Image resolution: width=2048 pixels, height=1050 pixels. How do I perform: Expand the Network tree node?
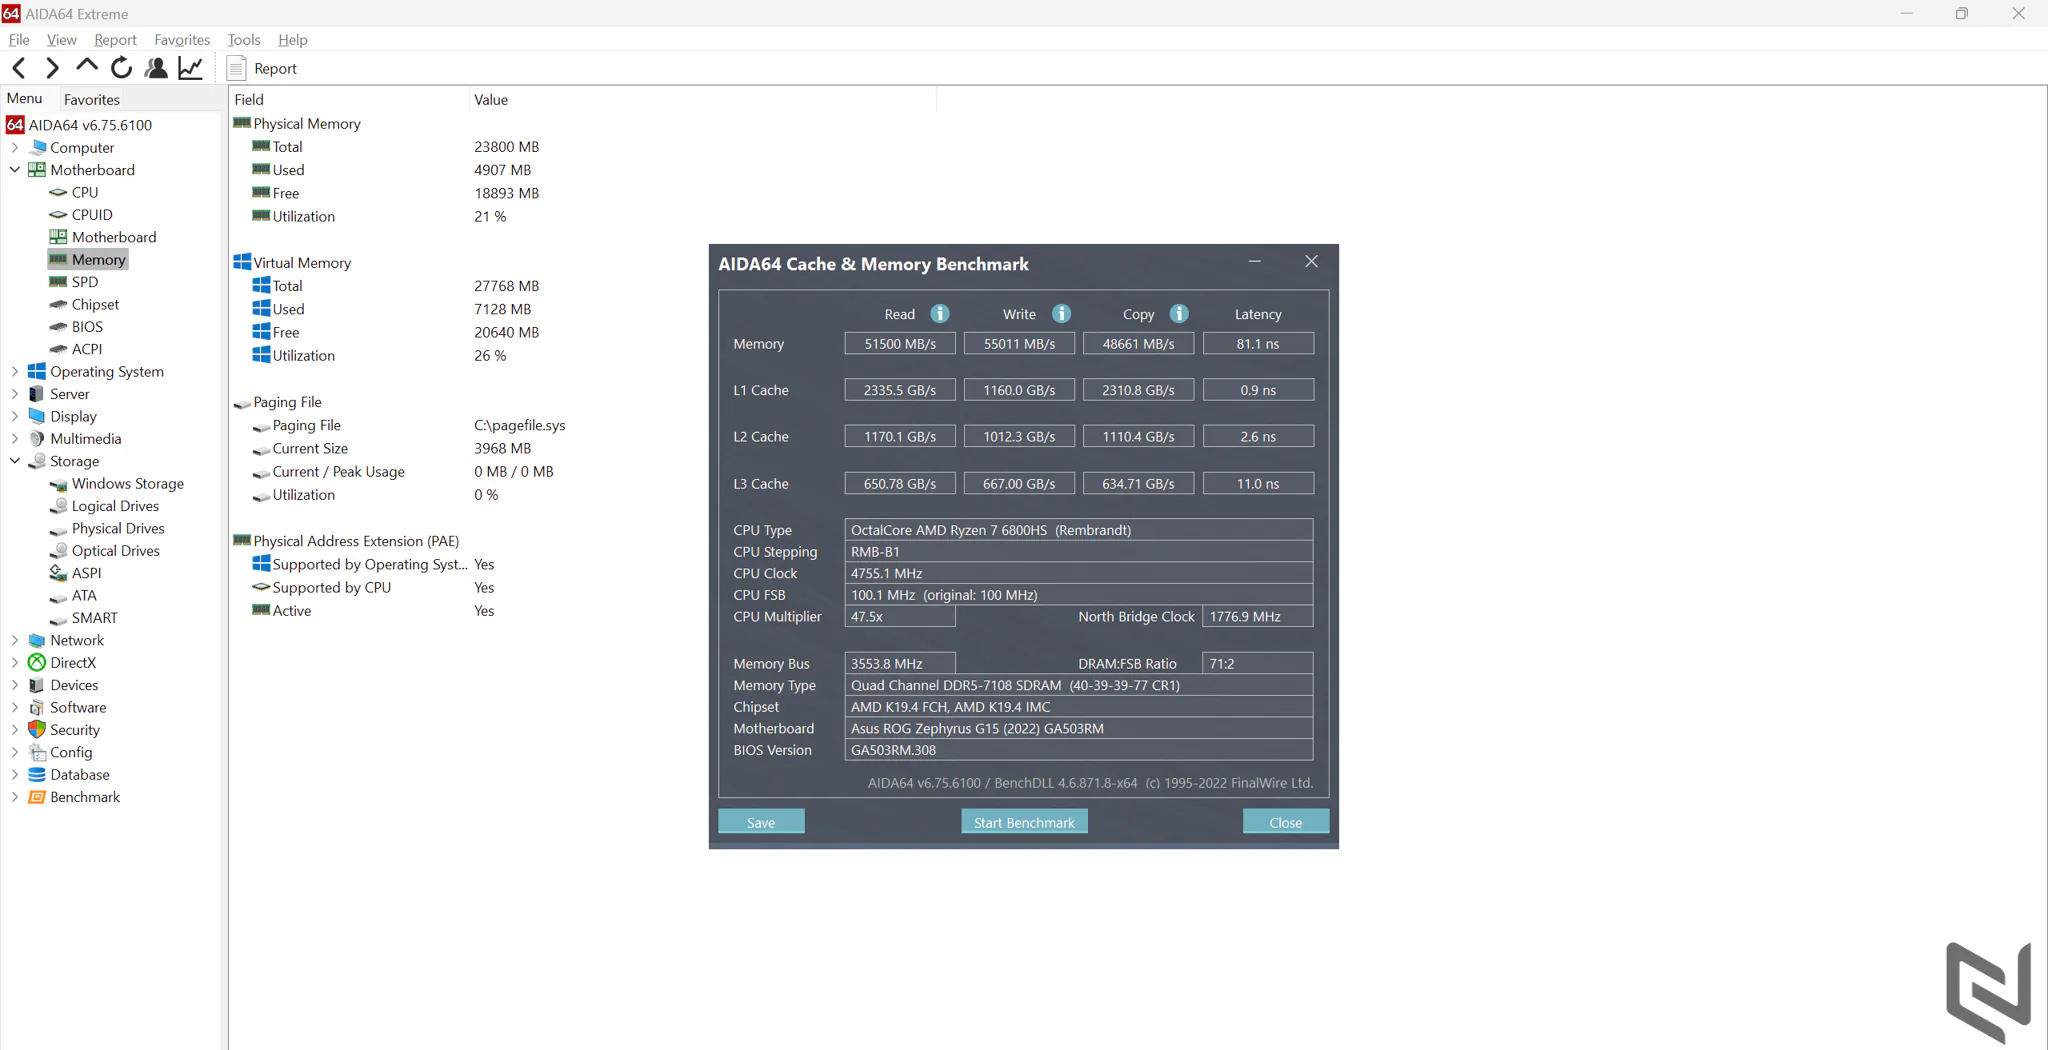15,640
